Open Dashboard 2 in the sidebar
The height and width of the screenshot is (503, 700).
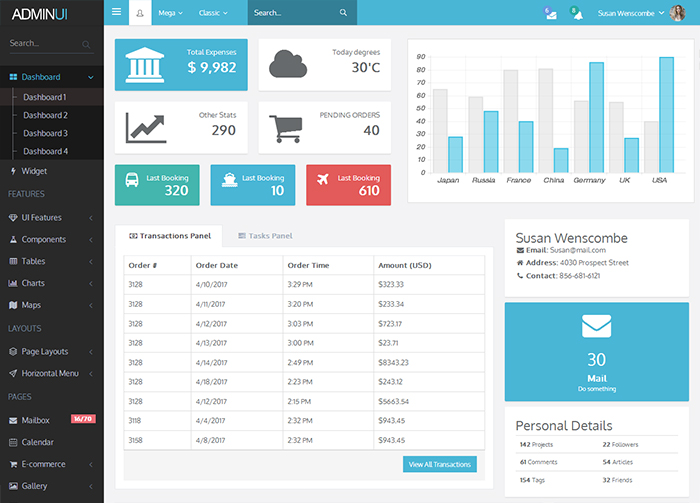click(45, 115)
